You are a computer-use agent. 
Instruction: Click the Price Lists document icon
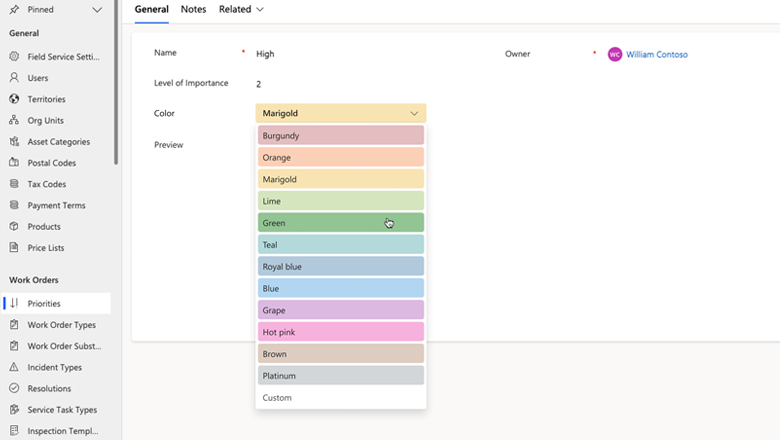[14, 248]
